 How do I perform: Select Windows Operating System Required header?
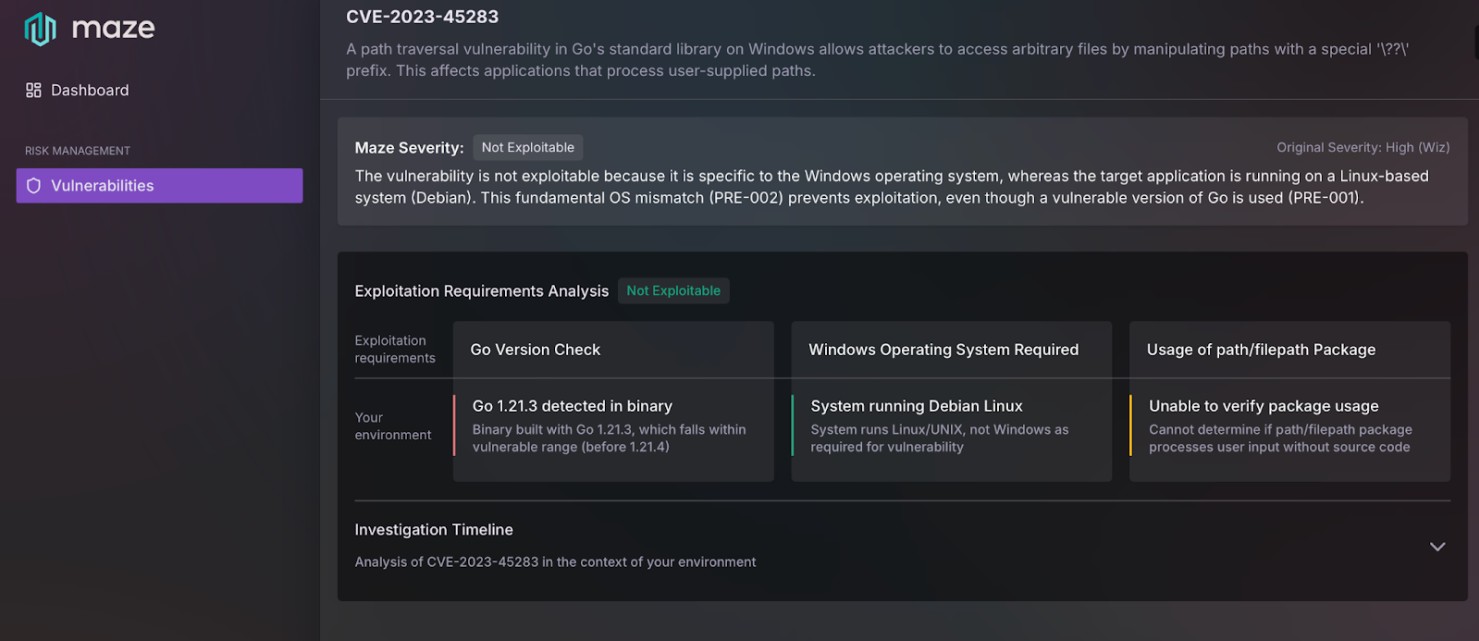pos(943,350)
